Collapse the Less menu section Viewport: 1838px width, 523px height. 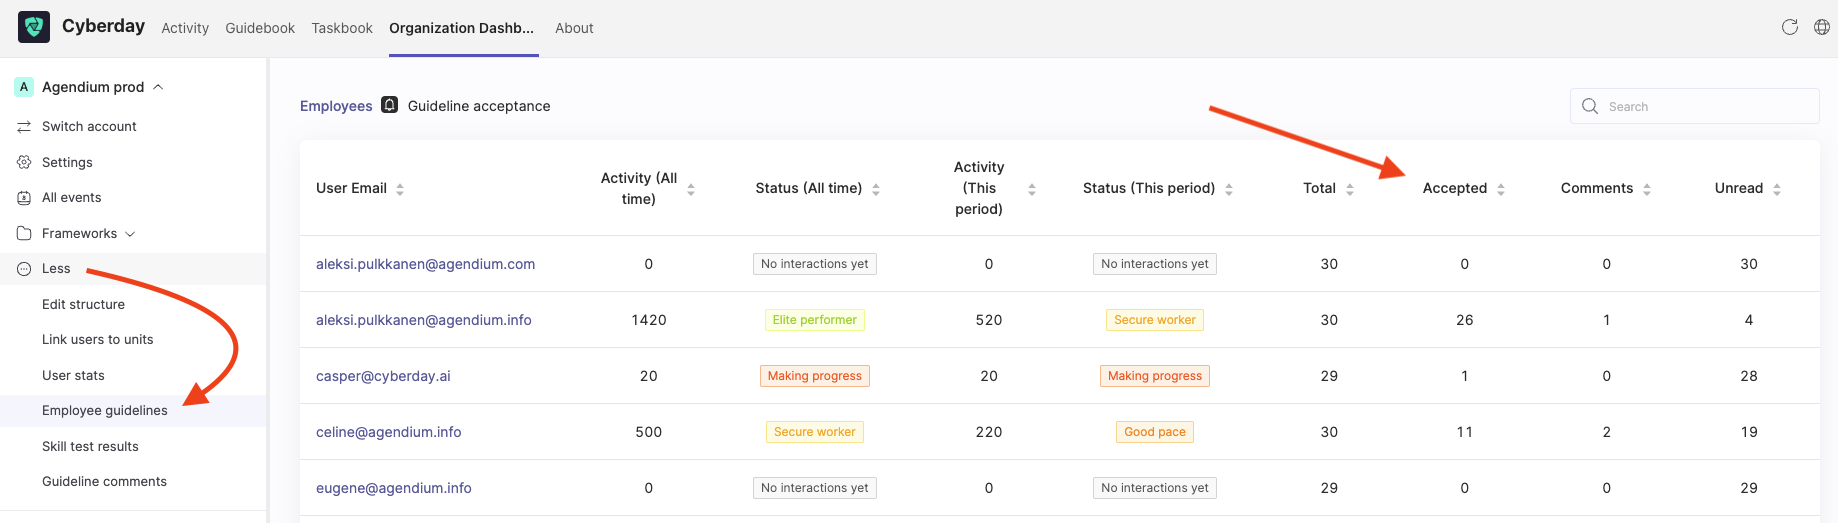(56, 269)
